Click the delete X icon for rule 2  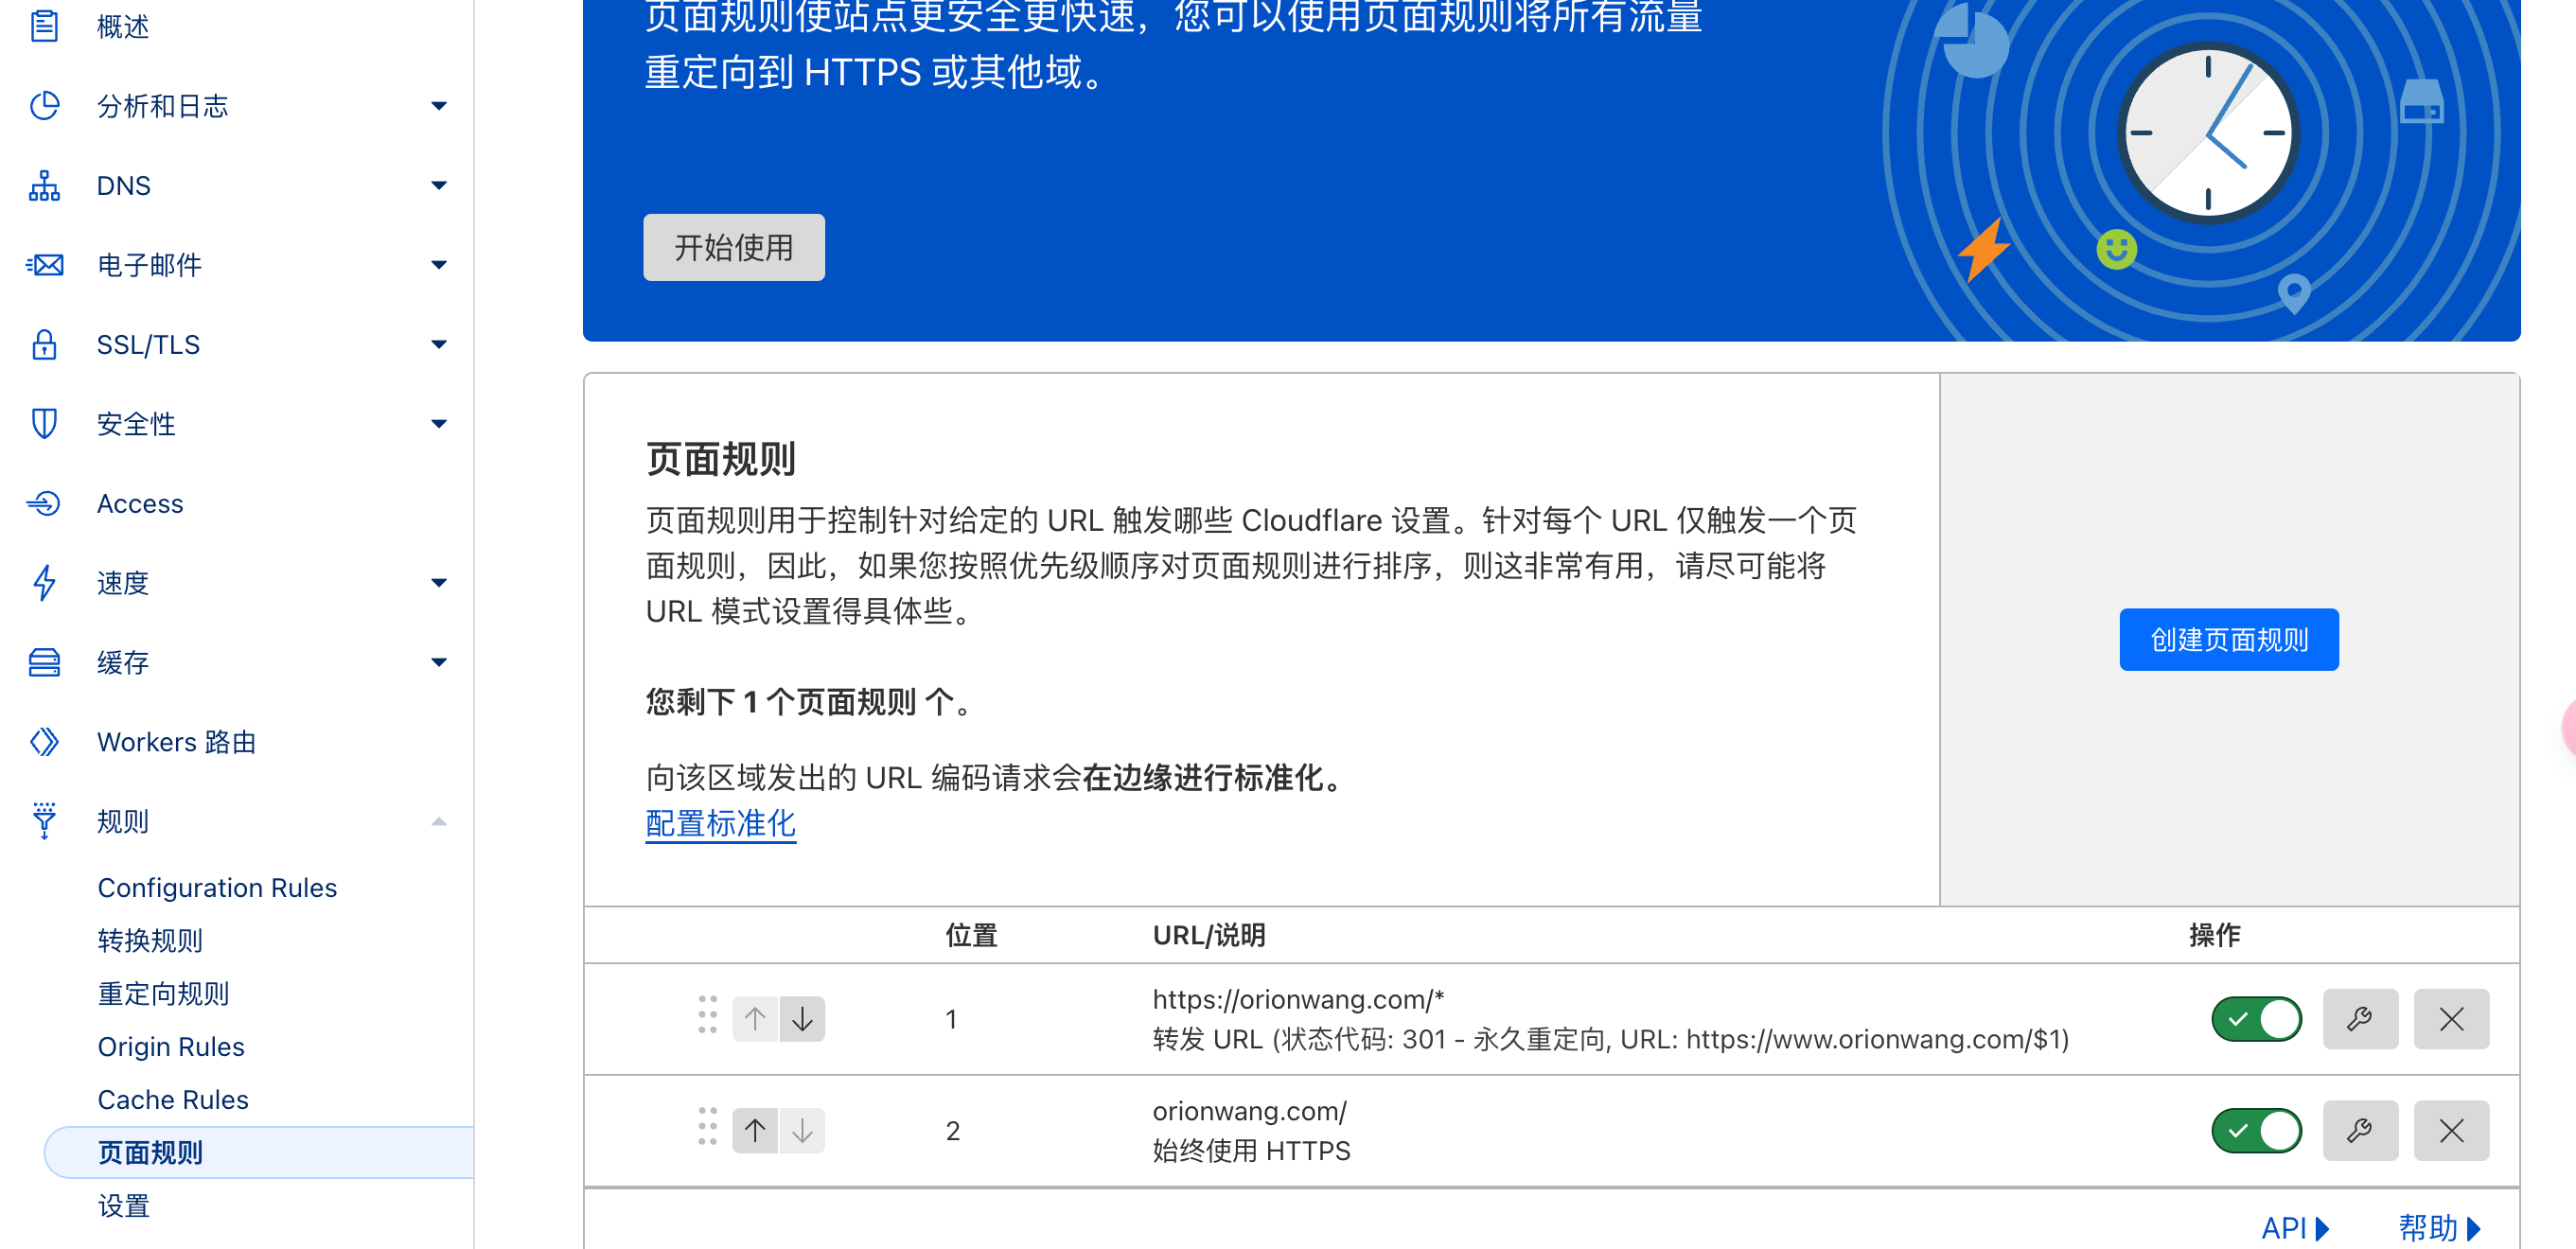[x=2450, y=1130]
